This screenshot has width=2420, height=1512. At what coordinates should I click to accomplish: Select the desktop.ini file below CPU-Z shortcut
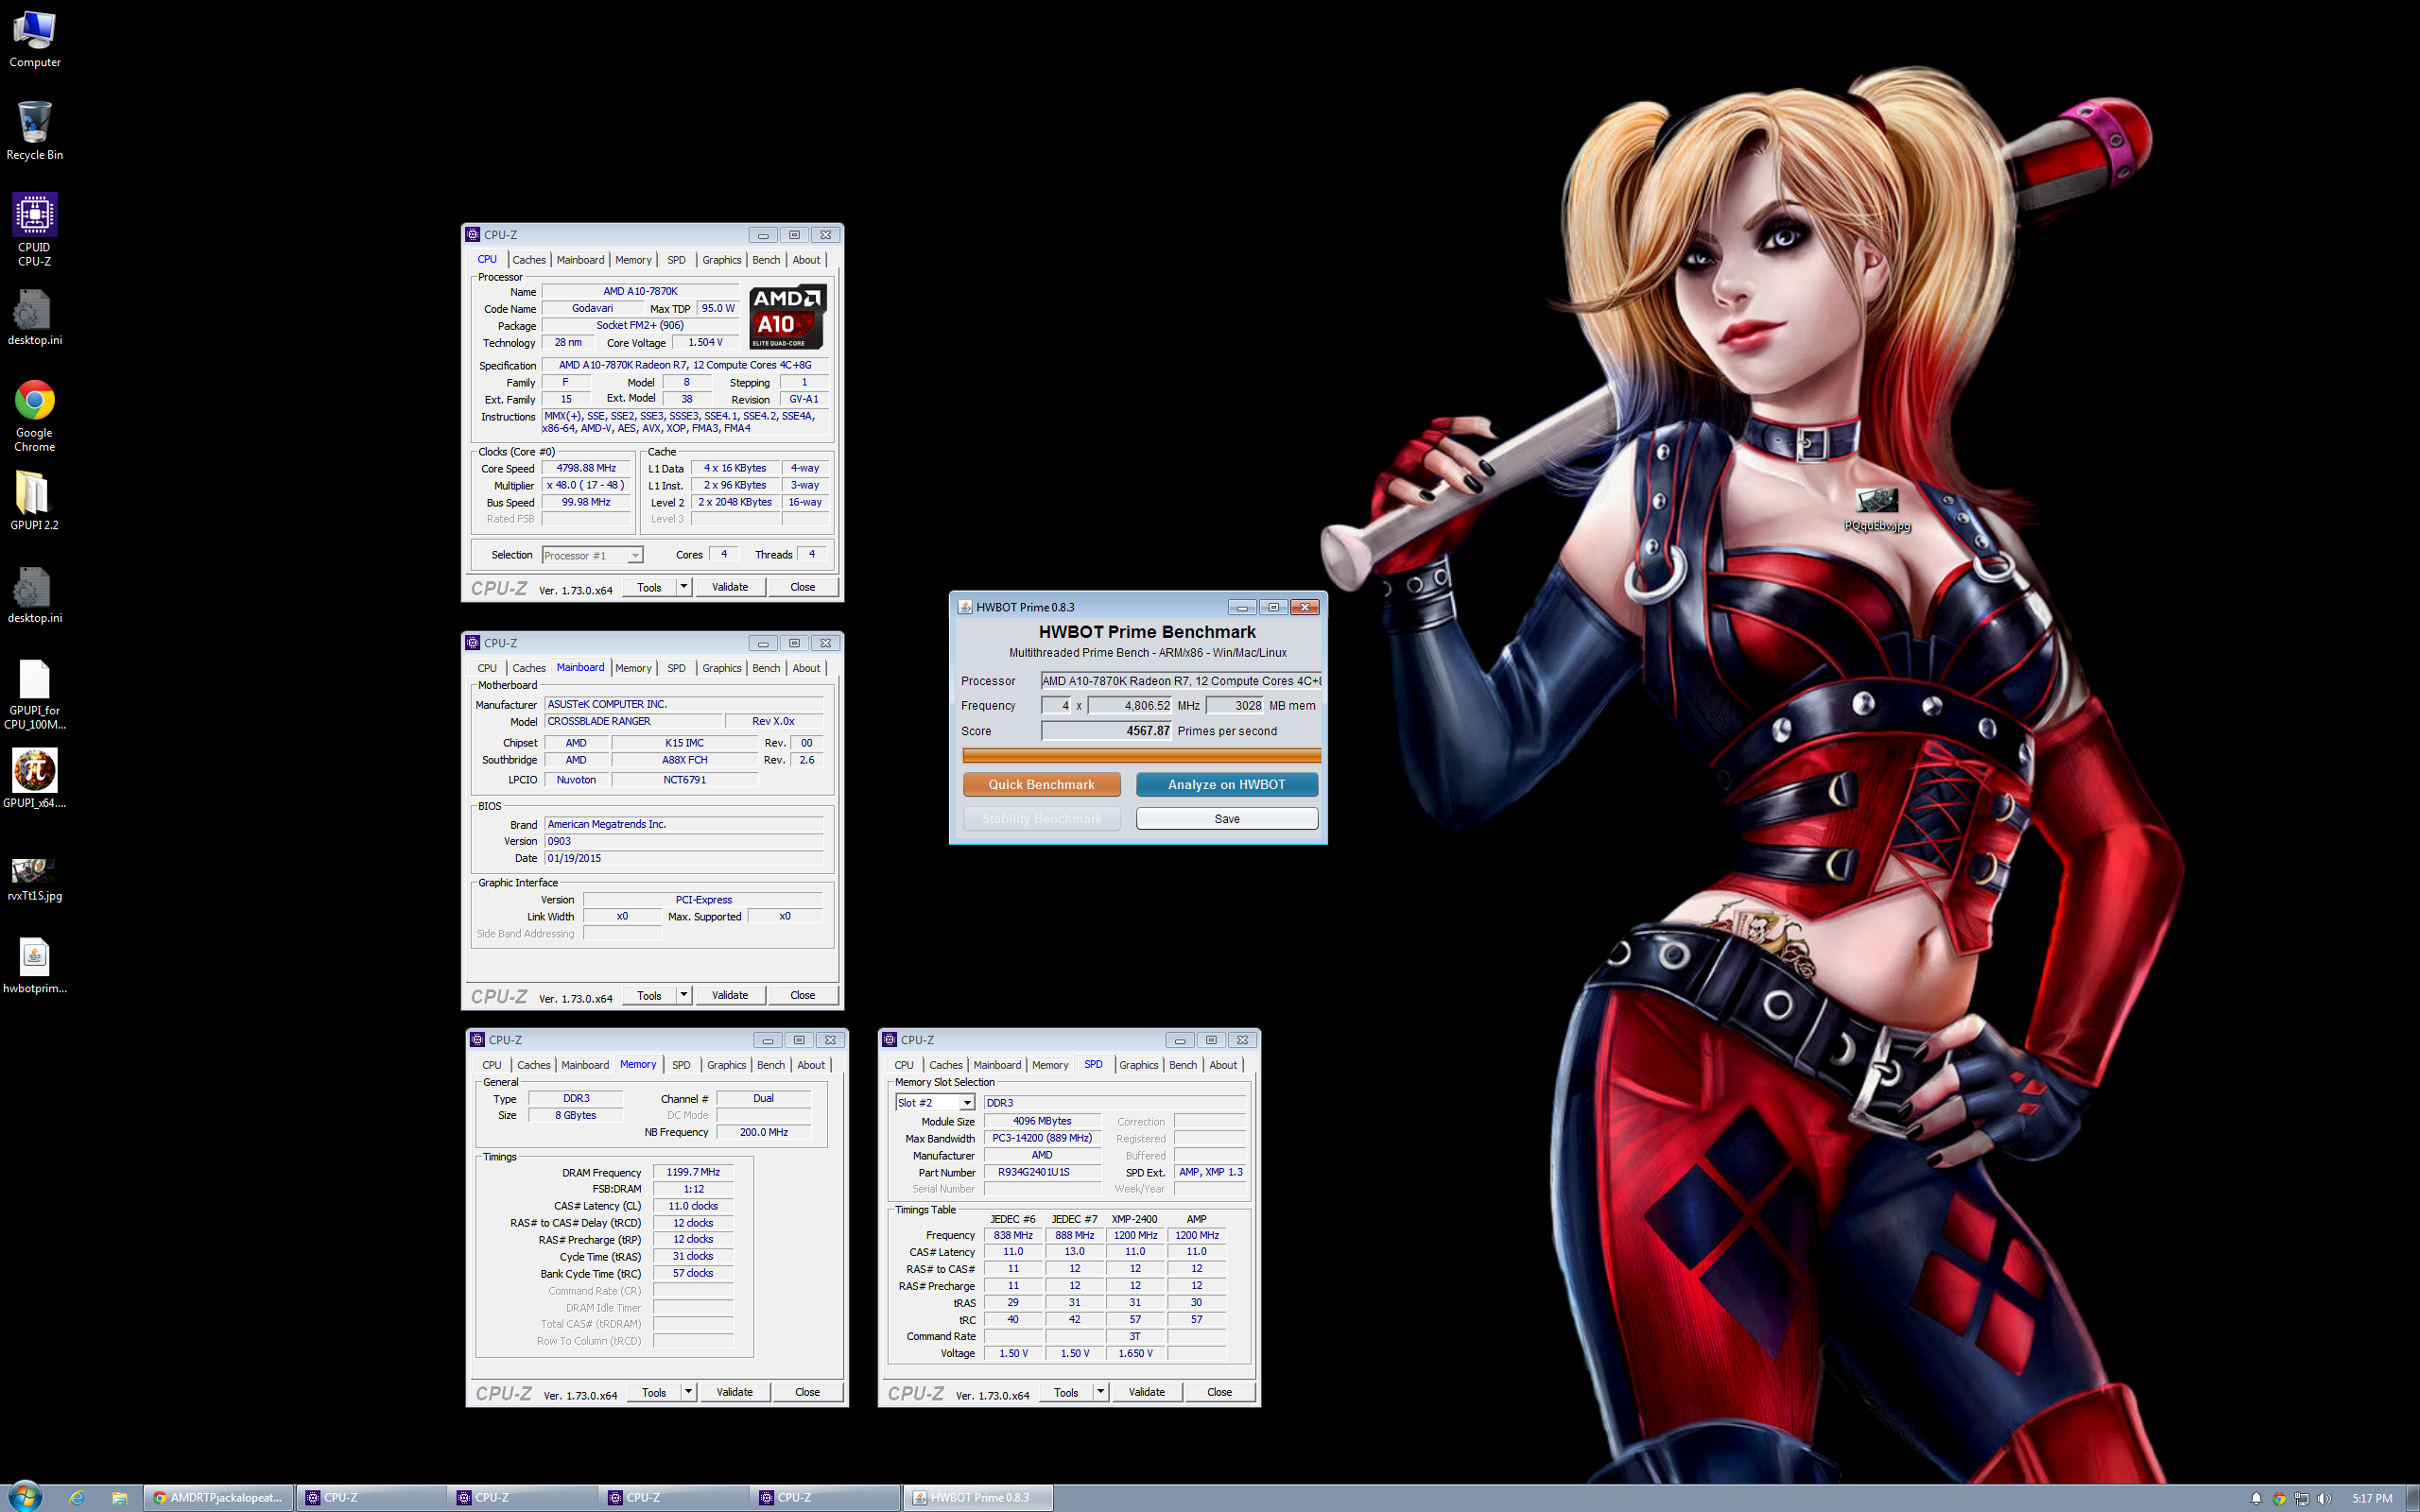click(x=34, y=318)
